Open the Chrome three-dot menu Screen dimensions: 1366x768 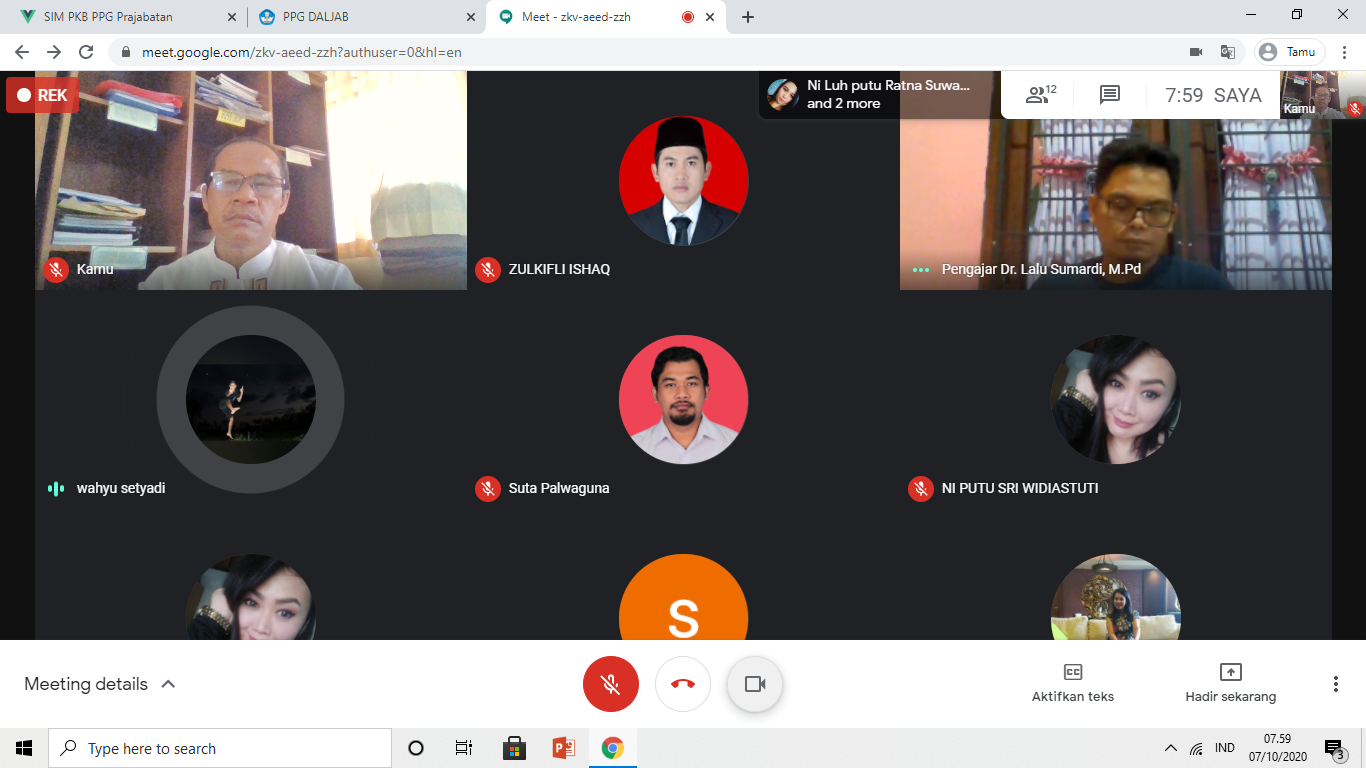point(1345,52)
